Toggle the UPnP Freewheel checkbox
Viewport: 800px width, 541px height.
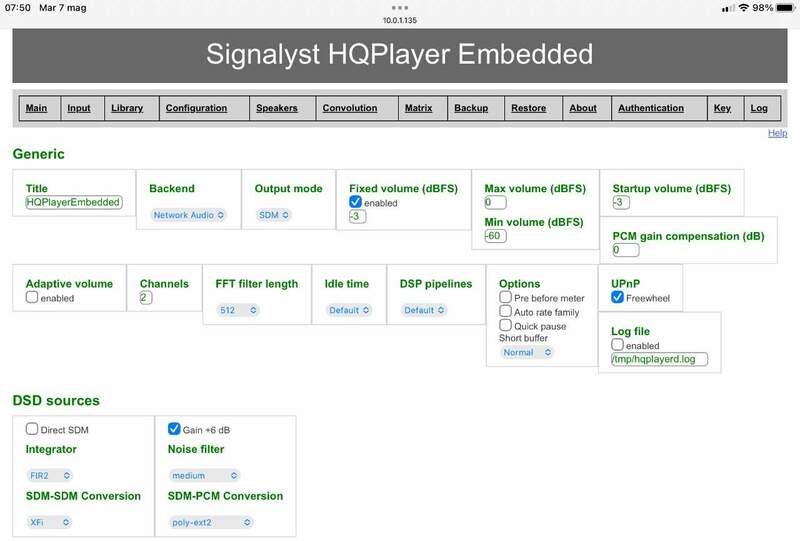pos(617,297)
